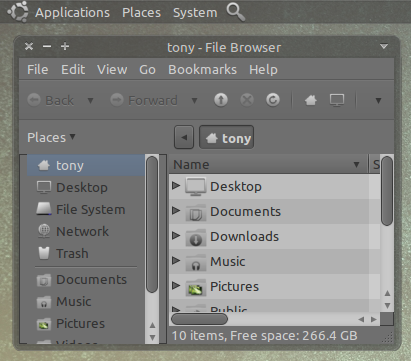Open the Forward history dropdown arrow
The image size is (411, 361).
pos(195,100)
